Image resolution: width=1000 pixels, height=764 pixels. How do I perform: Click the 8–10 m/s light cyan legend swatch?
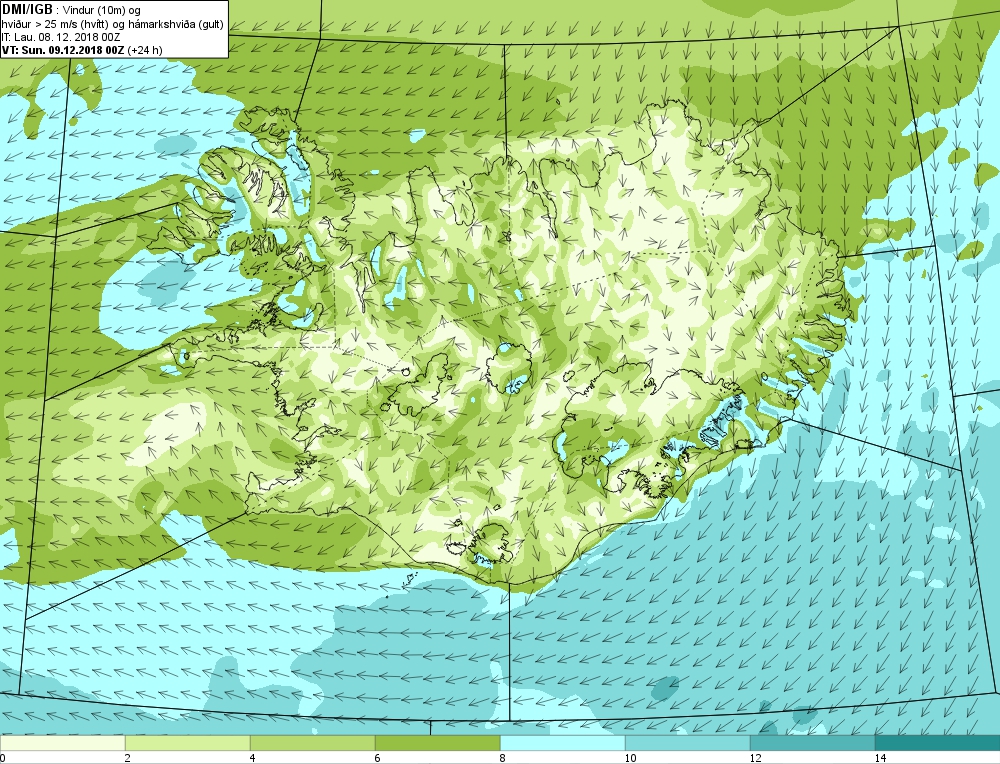tap(562, 743)
